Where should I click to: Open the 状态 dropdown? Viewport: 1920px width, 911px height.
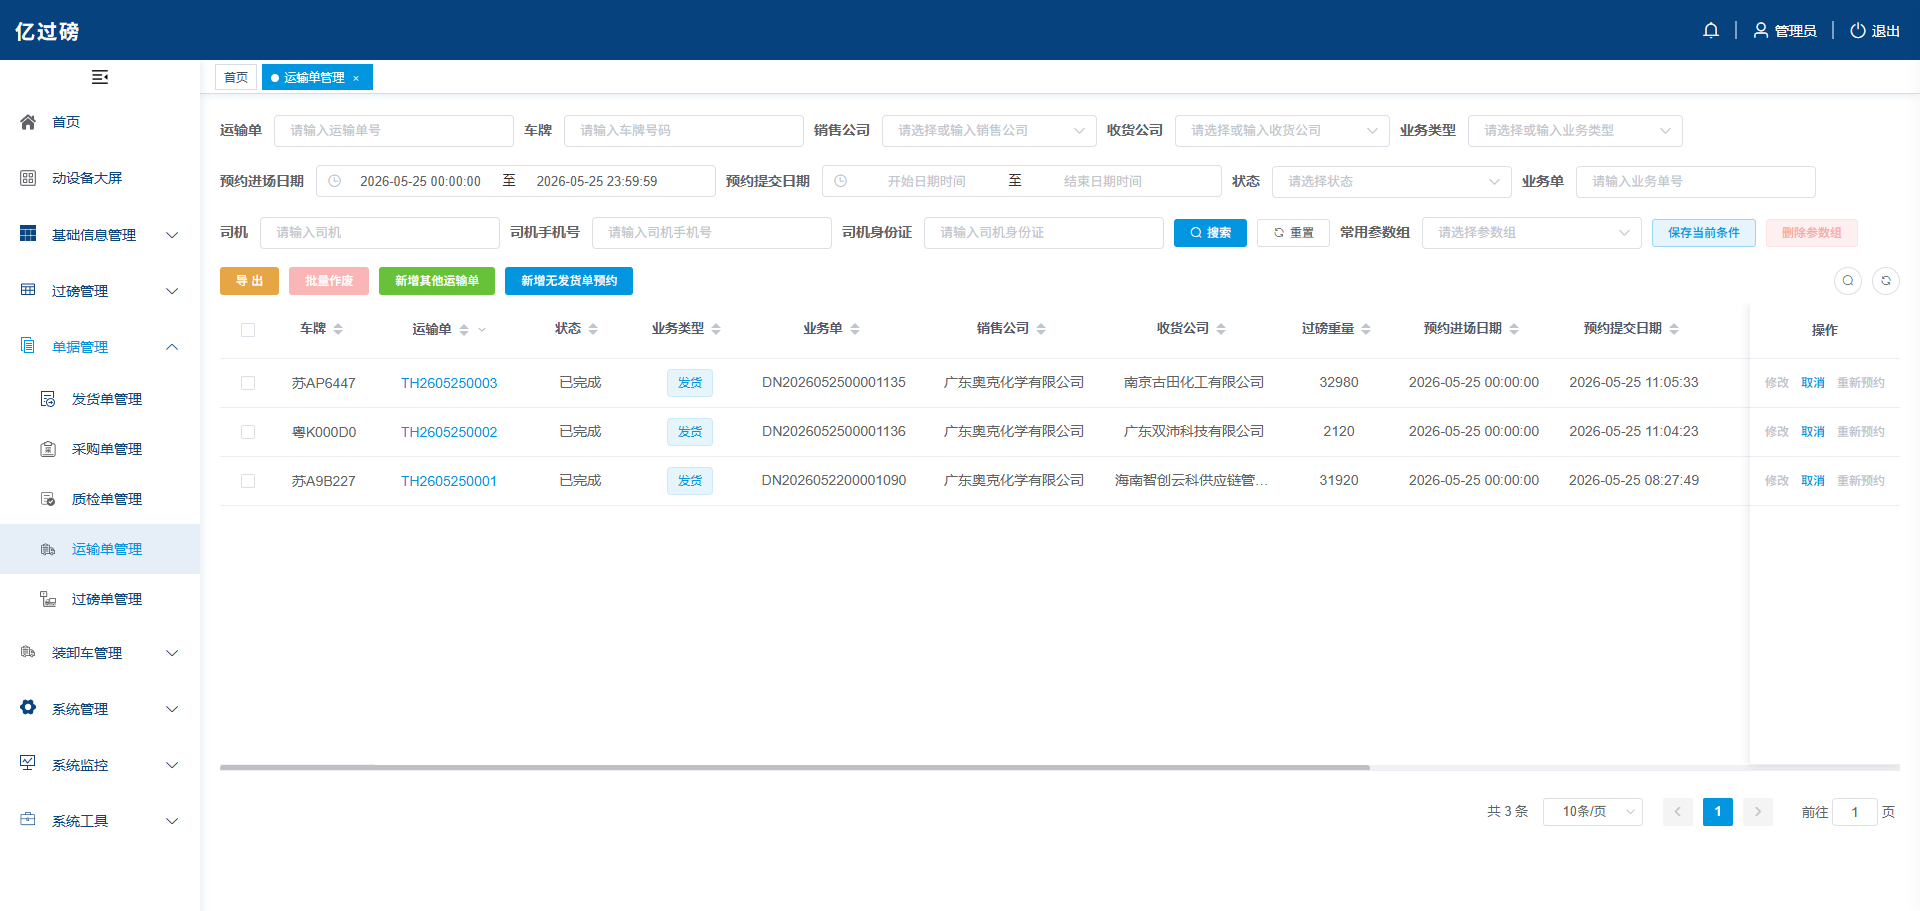1391,182
